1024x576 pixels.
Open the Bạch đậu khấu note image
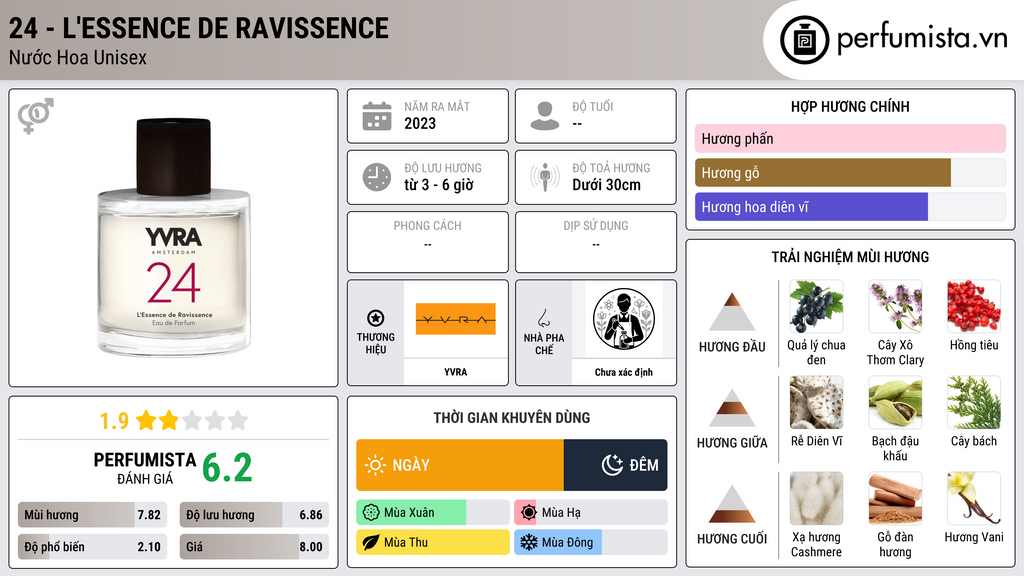click(895, 403)
